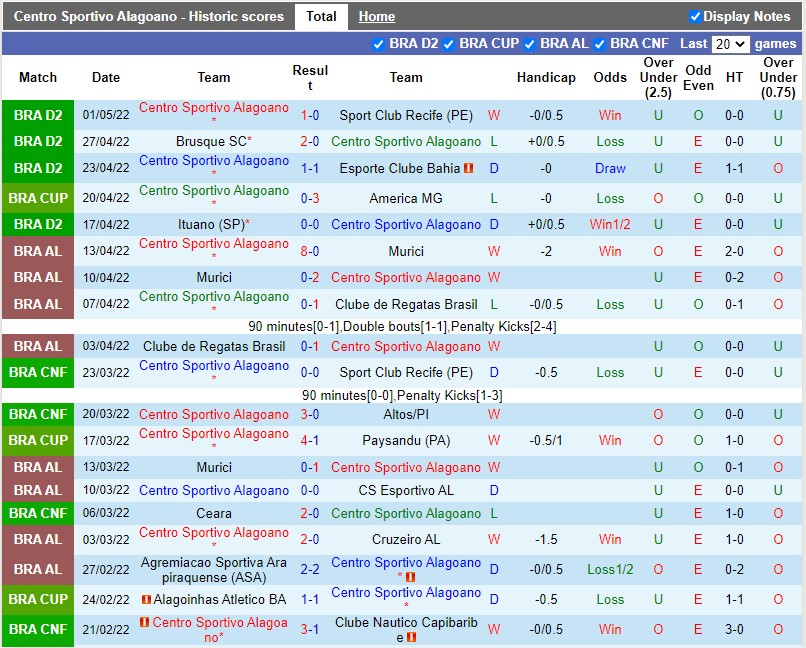Click the BRA CUP league badge for 20/04/22
Screen dimensions: 806x648
click(38, 198)
